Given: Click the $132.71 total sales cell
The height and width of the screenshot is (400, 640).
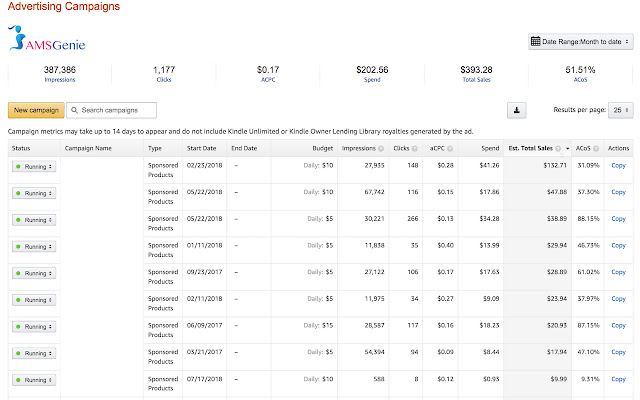Looking at the screenshot, I should 555,165.
